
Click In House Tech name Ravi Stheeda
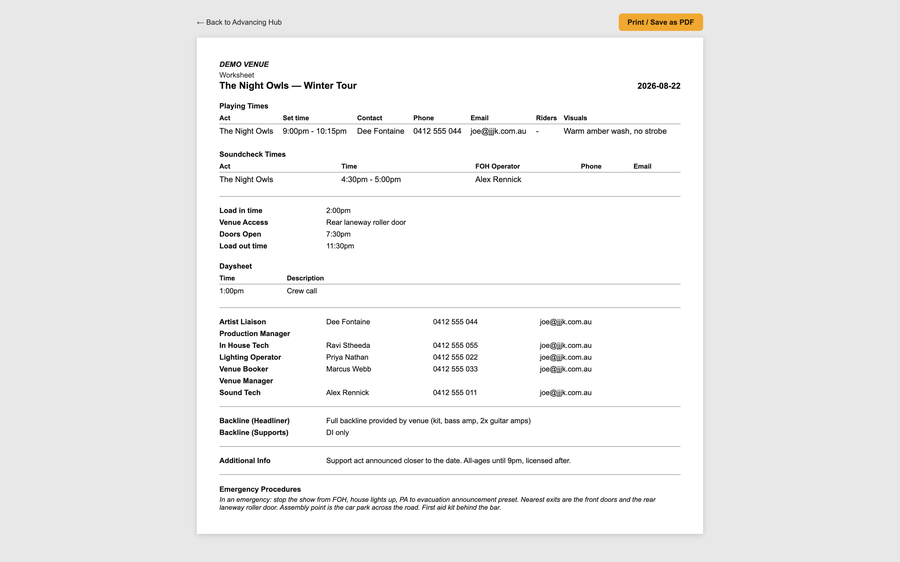click(348, 346)
